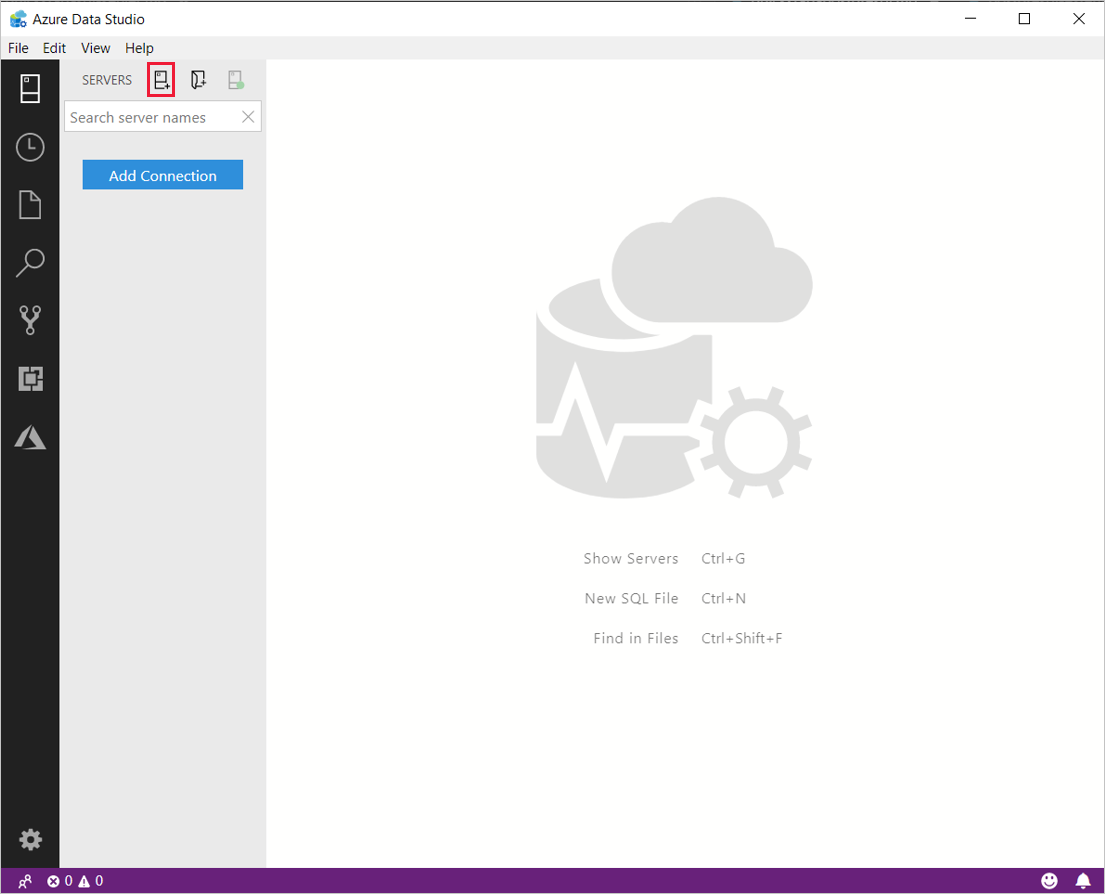The height and width of the screenshot is (894, 1105).
Task: Open the Explorer sidebar panel
Action: [x=30, y=204]
